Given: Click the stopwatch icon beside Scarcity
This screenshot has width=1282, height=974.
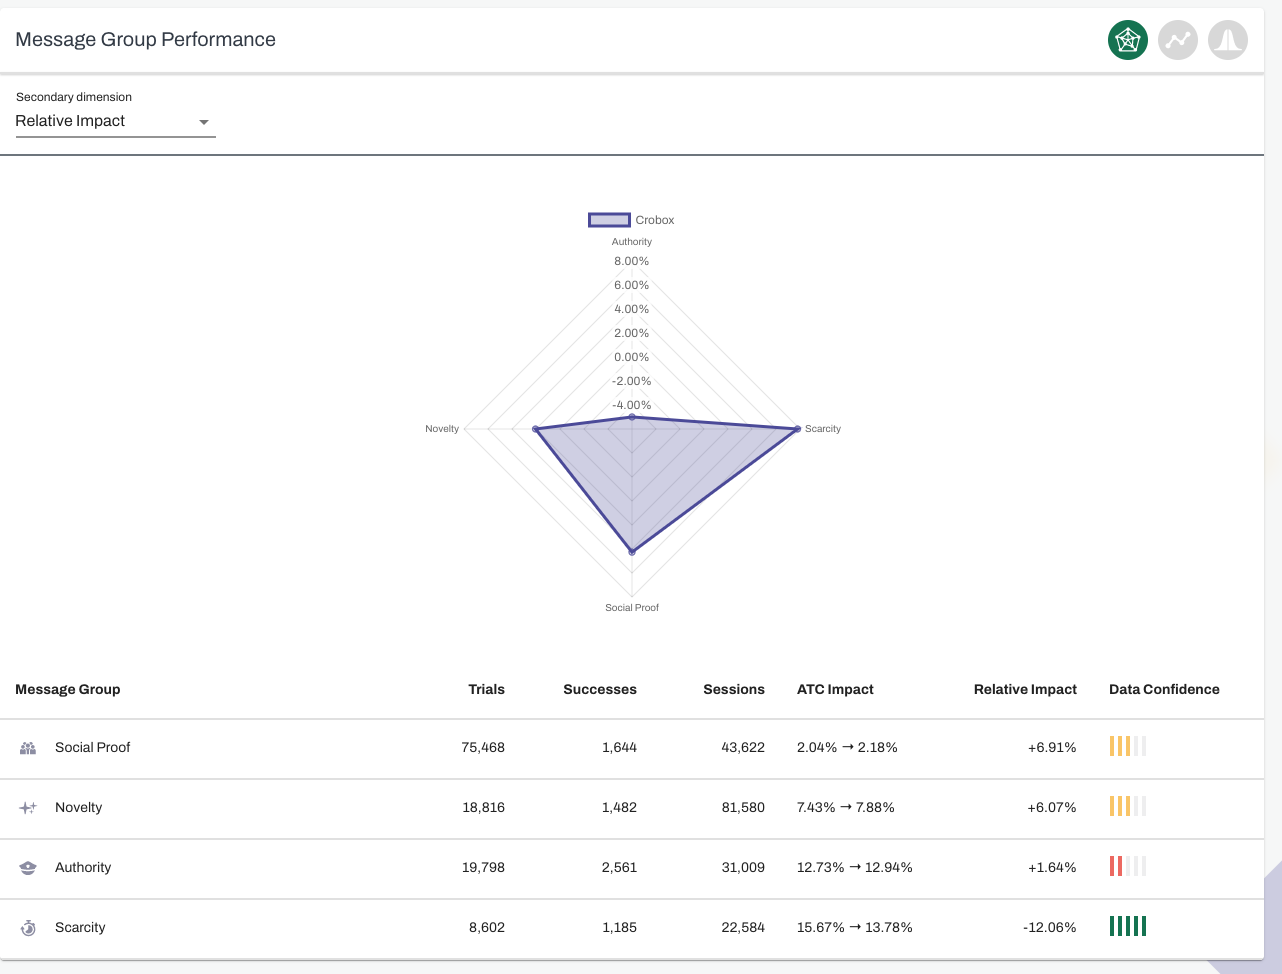Looking at the screenshot, I should 28,927.
